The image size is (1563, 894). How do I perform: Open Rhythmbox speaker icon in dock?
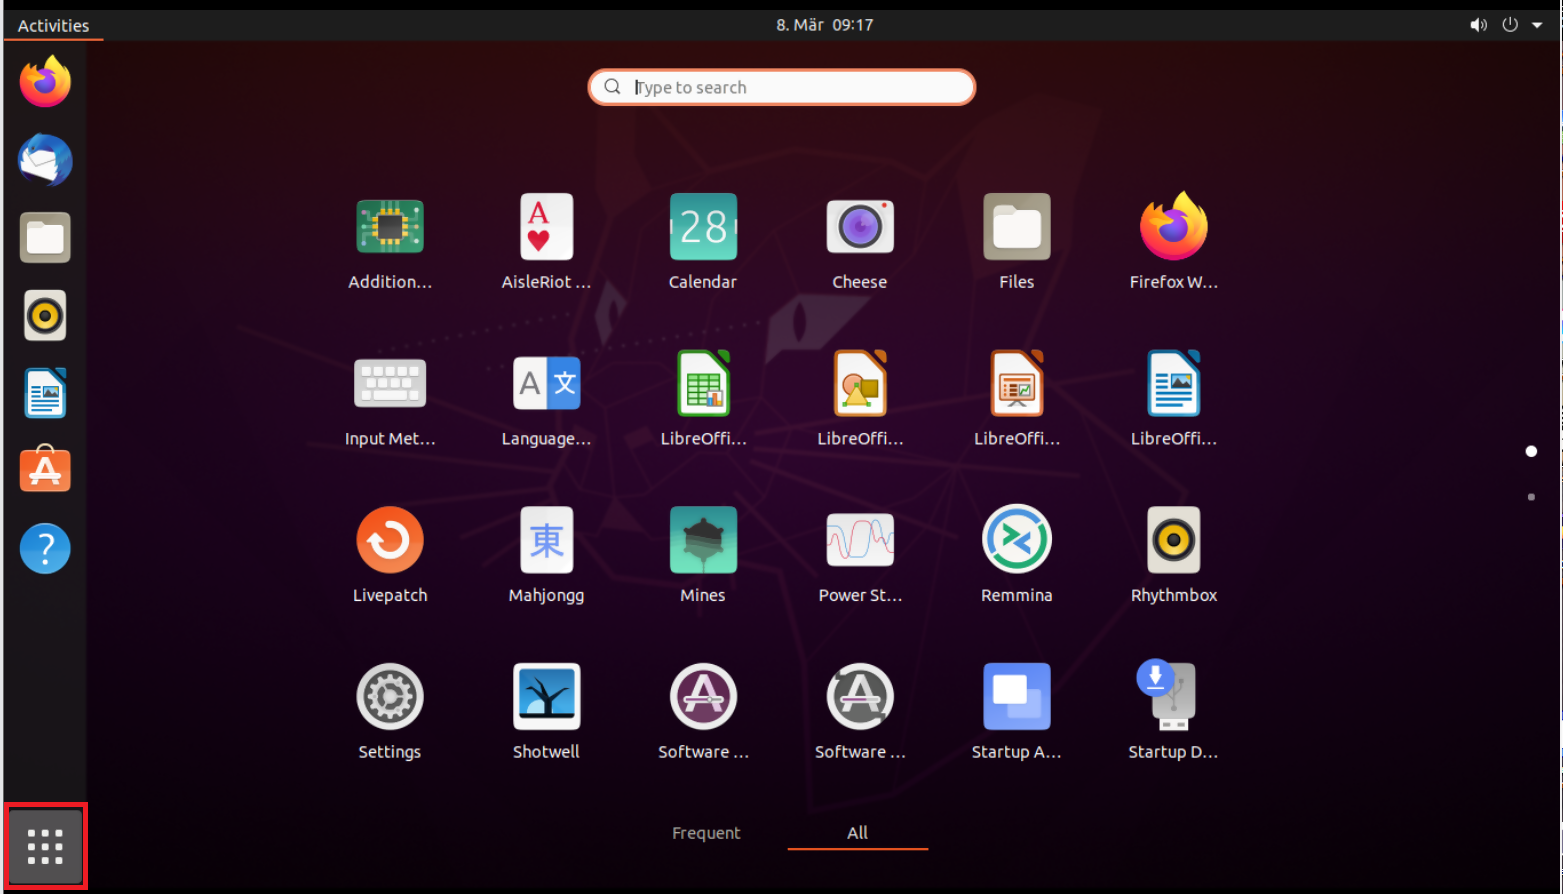pyautogui.click(x=45, y=316)
